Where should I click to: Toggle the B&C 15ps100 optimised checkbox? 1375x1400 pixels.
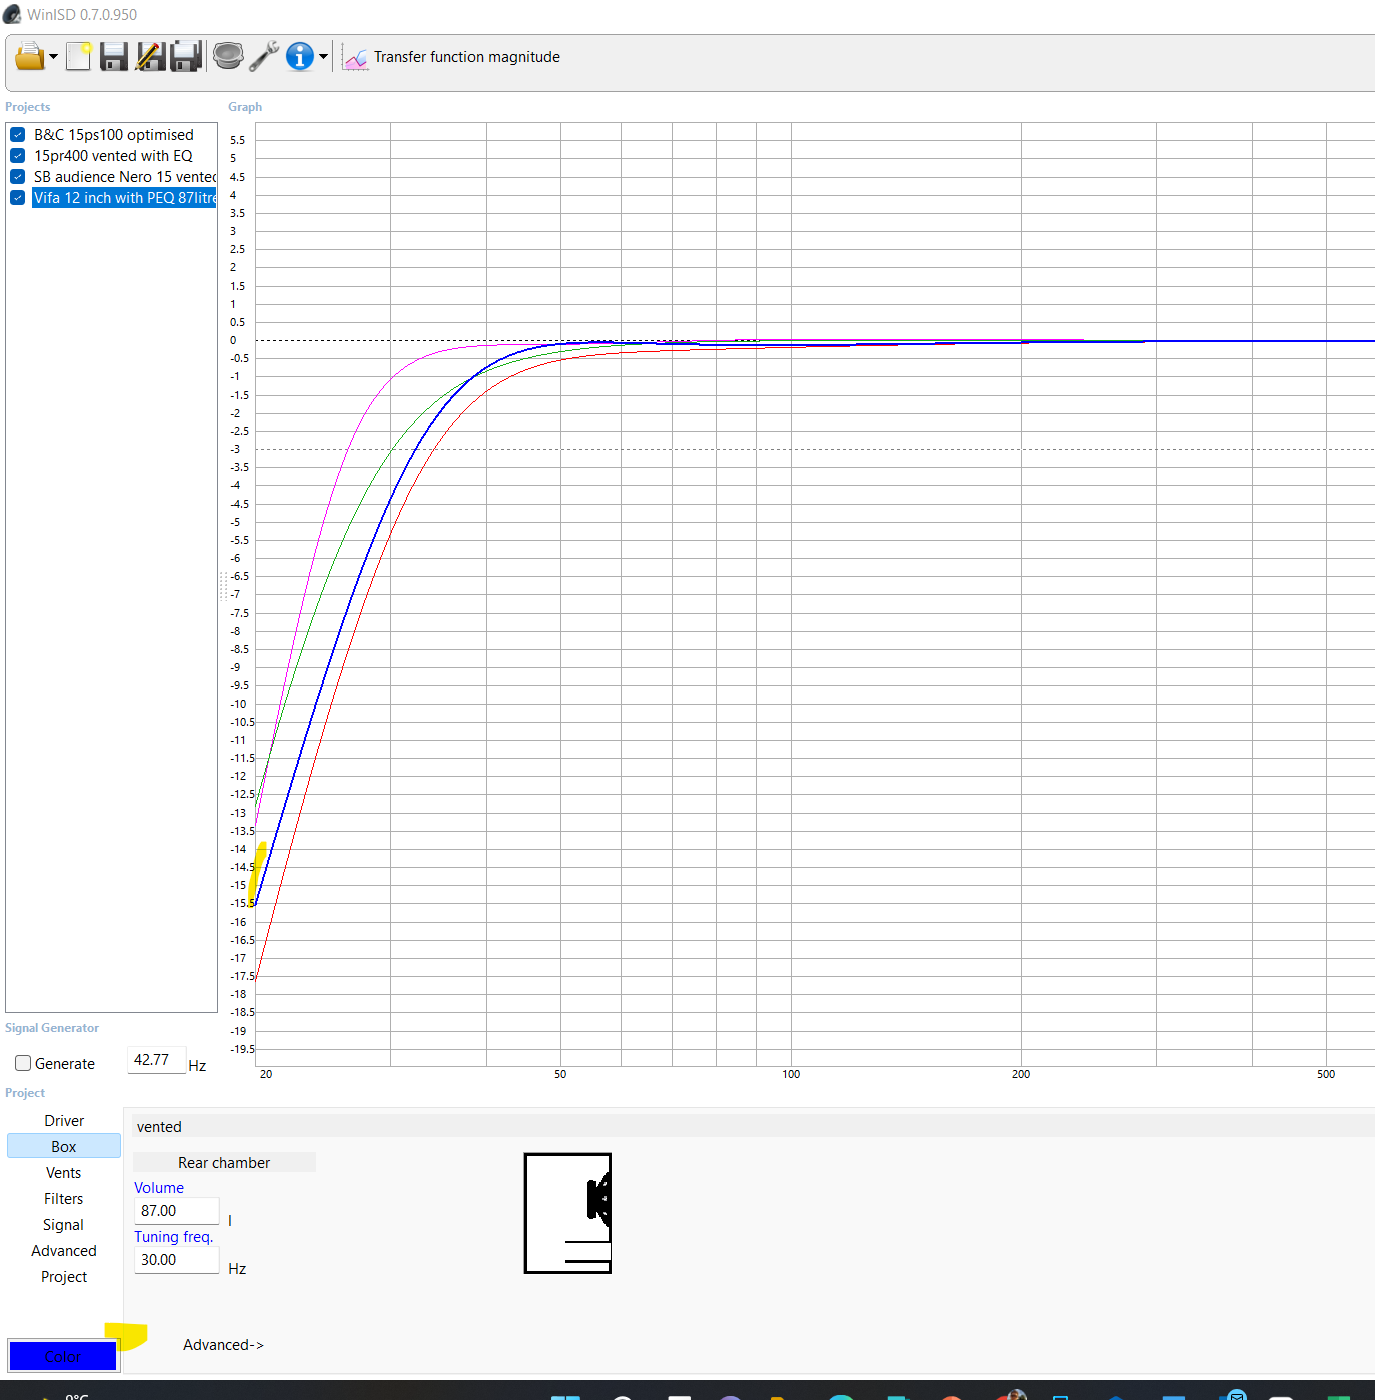pyautogui.click(x=18, y=135)
